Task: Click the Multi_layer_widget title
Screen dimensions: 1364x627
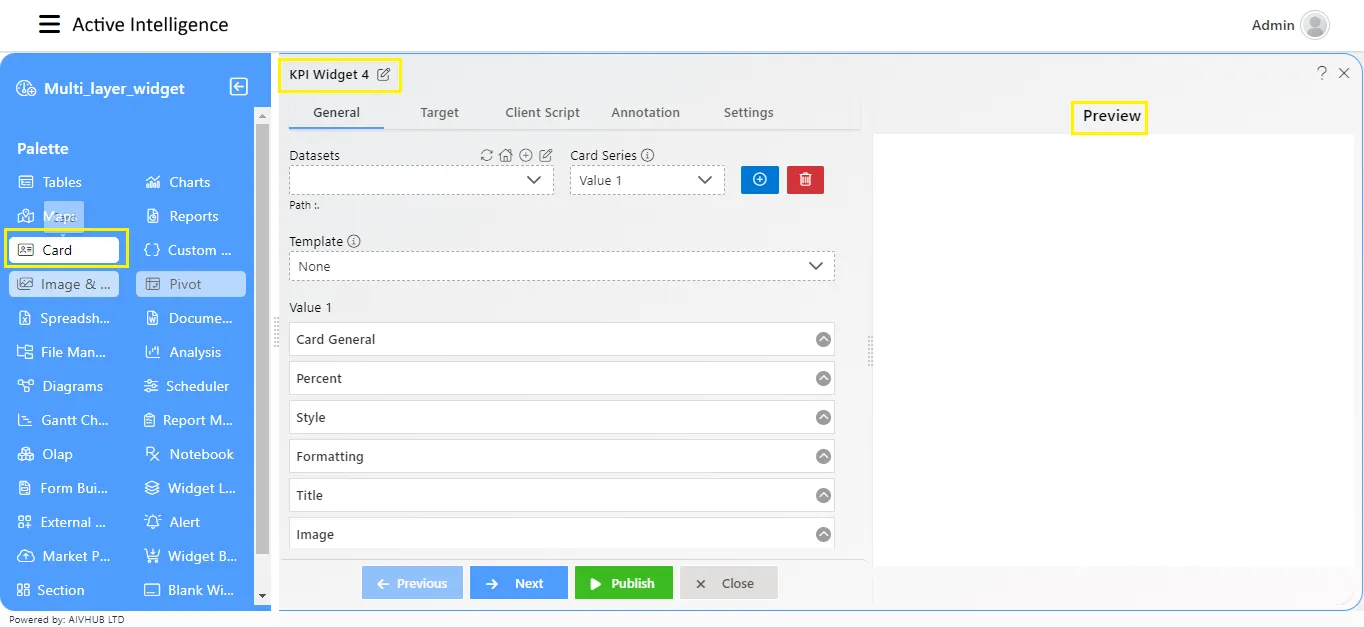Action: point(114,88)
